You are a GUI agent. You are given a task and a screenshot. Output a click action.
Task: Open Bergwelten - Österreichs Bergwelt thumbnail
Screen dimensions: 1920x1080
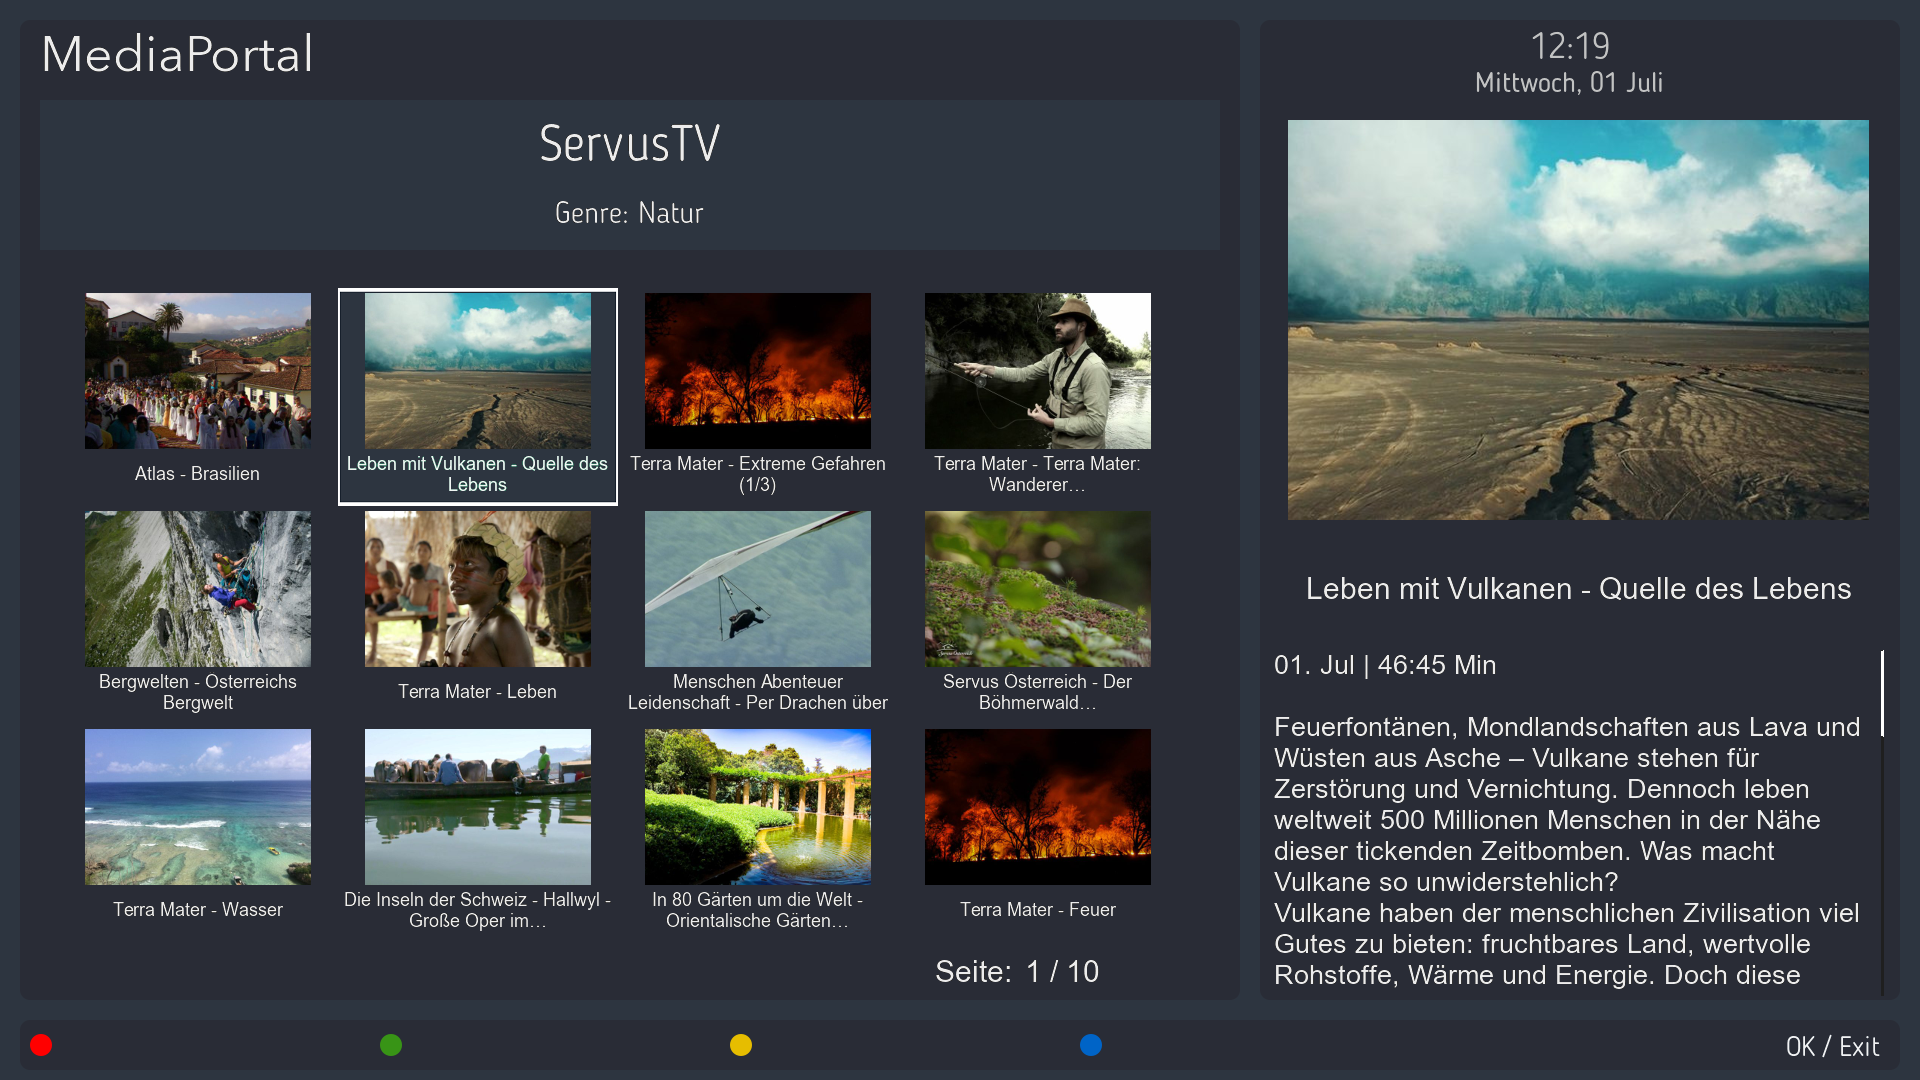pos(198,589)
